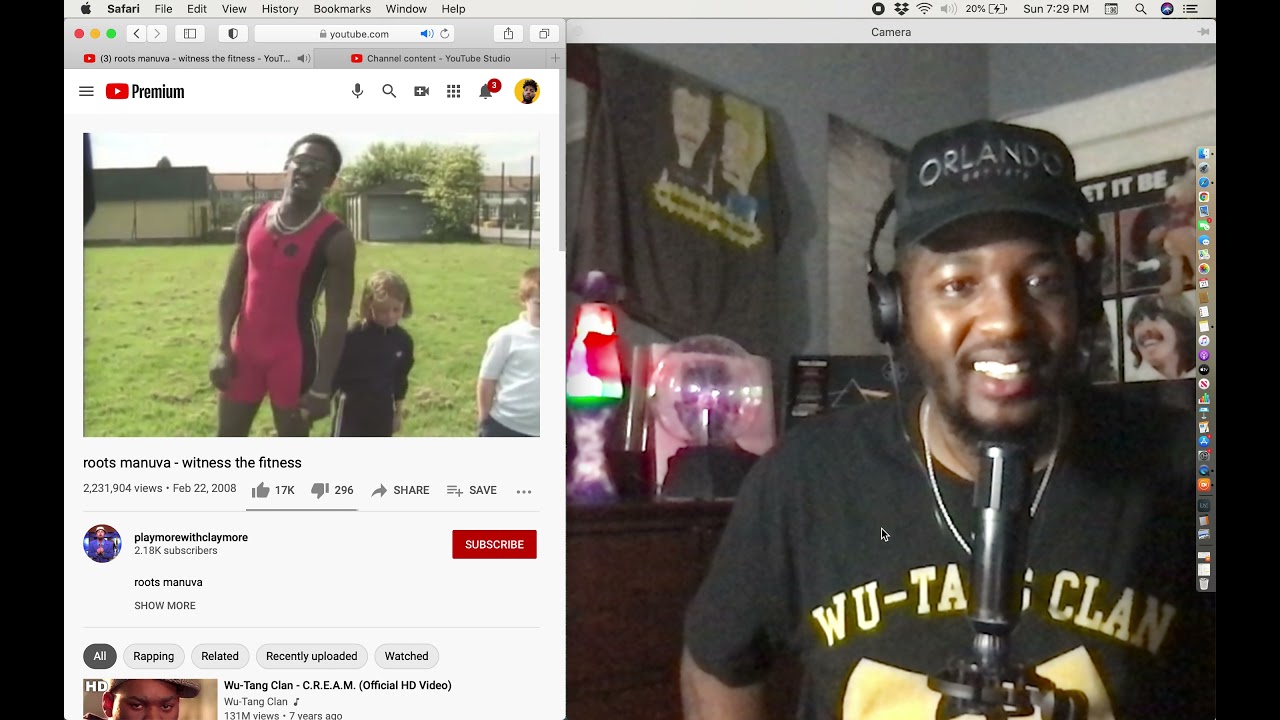
Task: Open the Safari menu
Action: (123, 9)
